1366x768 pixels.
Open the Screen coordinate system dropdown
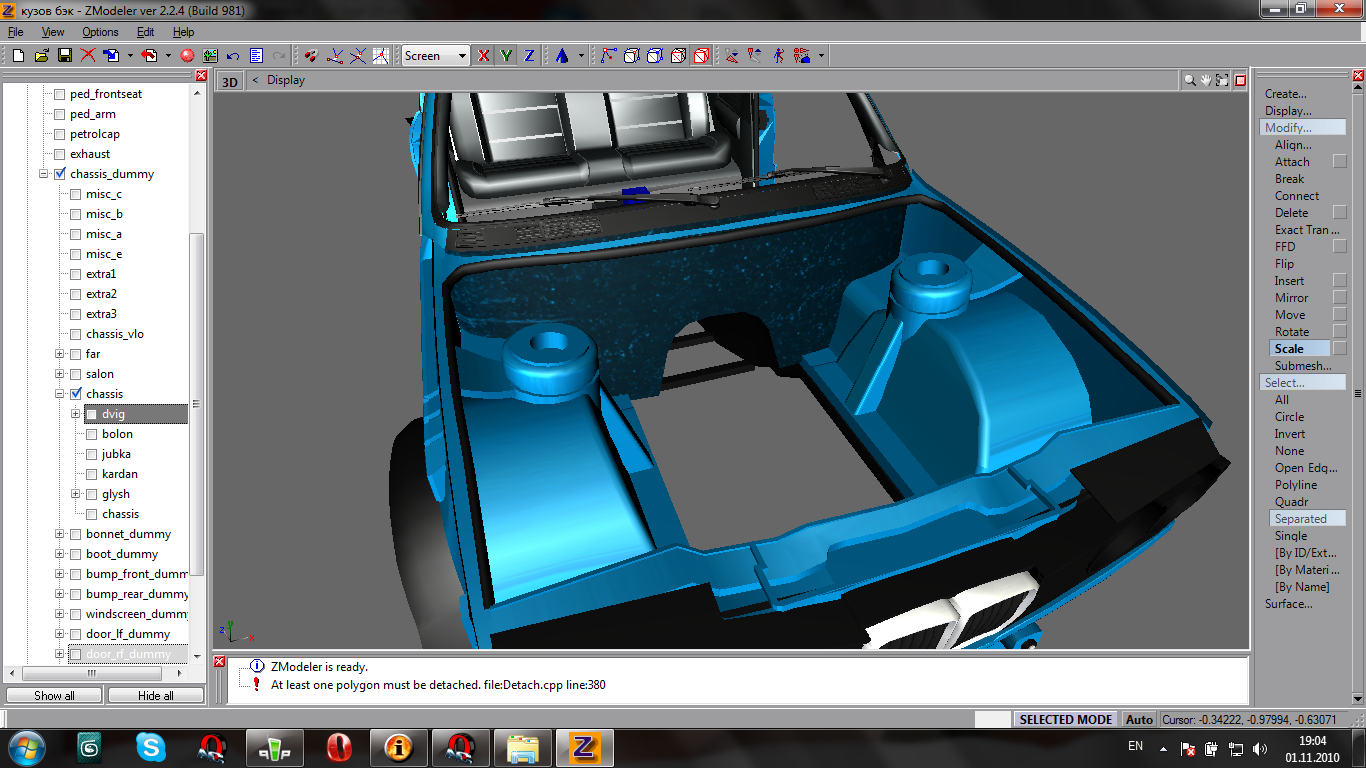(462, 56)
